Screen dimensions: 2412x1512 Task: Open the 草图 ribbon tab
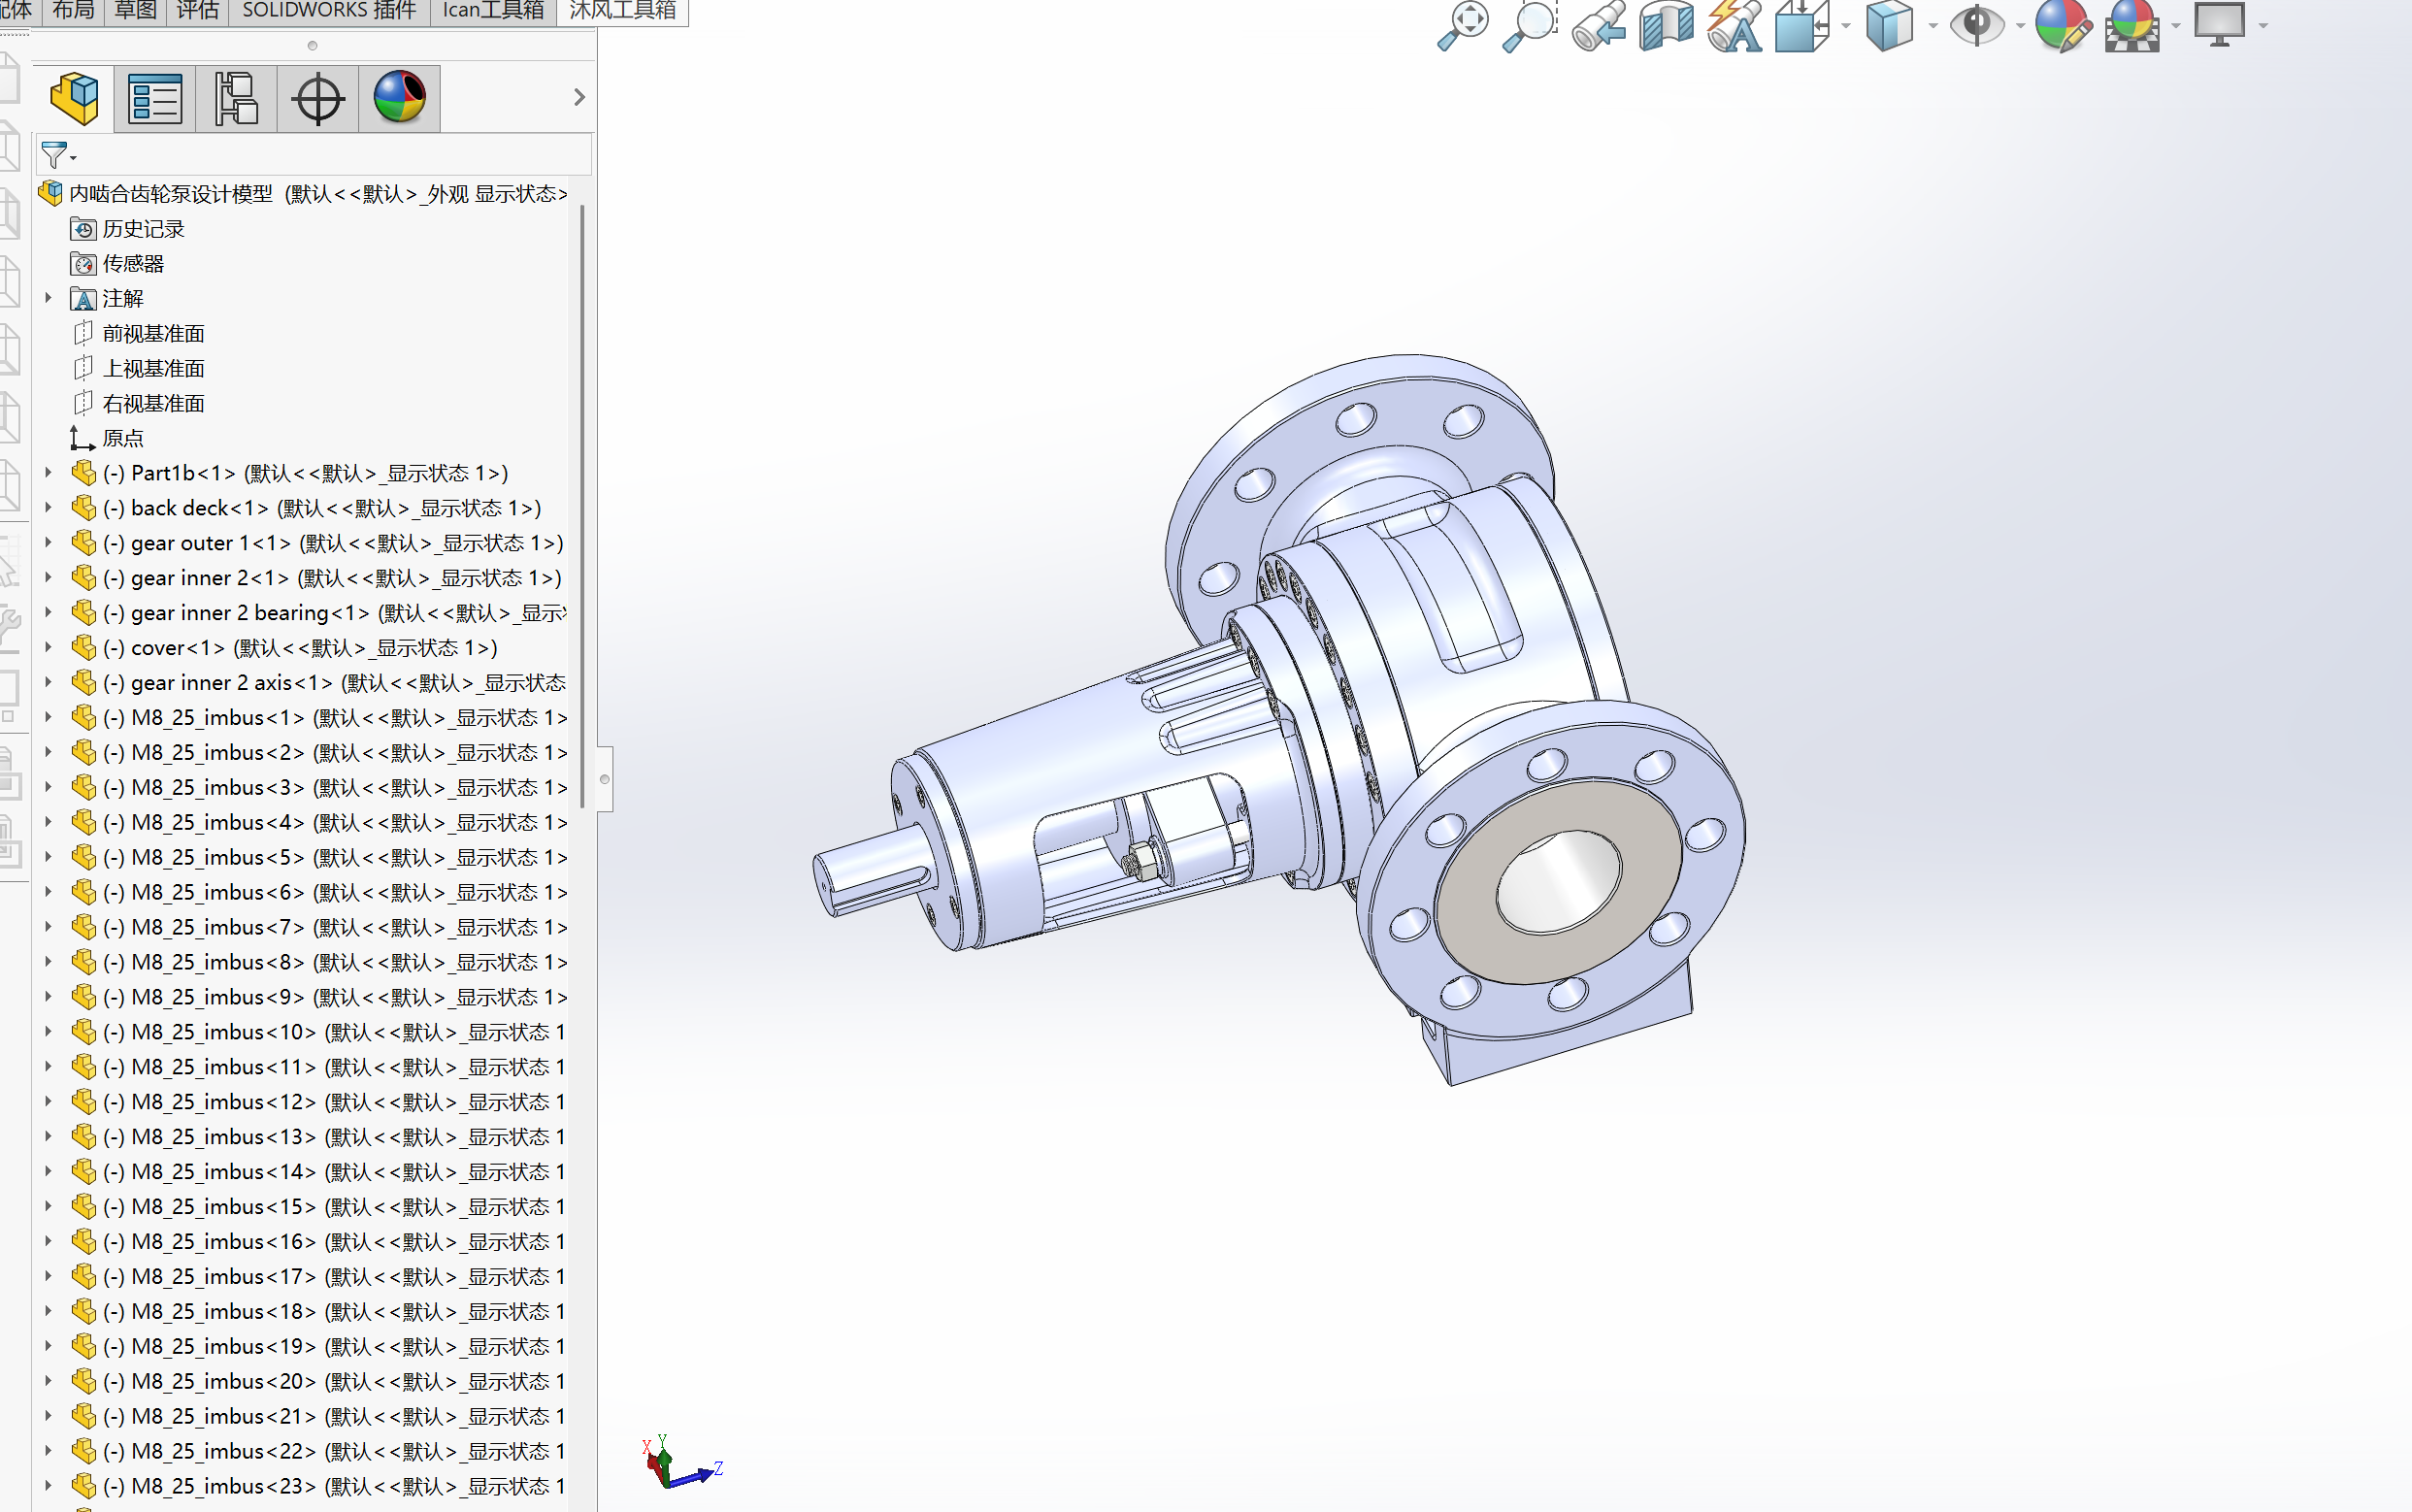[x=135, y=11]
